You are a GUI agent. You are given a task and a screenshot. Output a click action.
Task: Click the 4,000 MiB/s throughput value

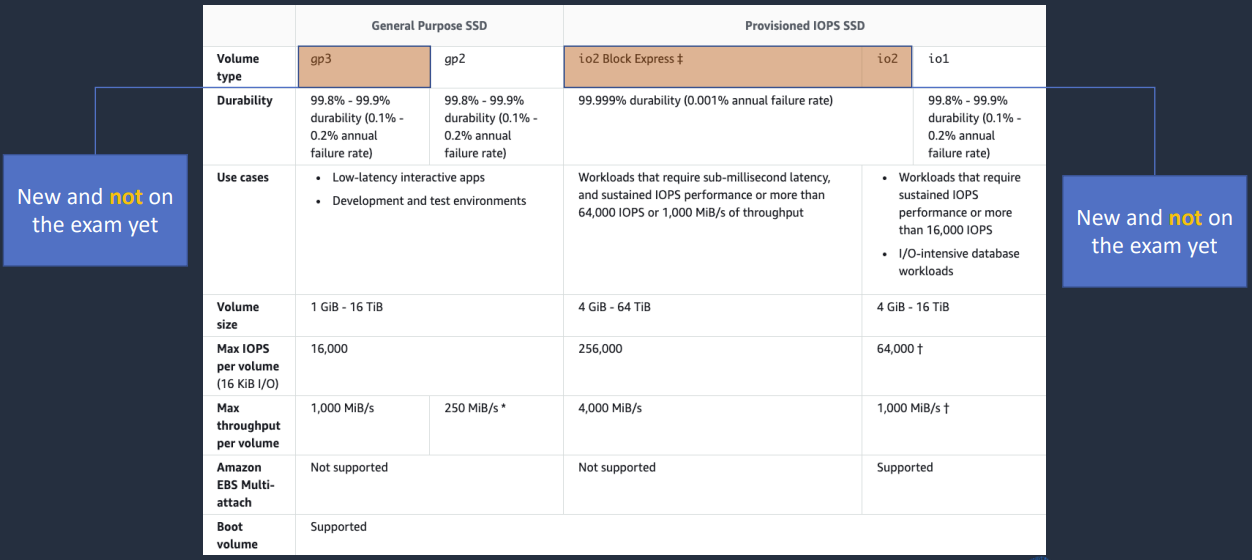[610, 408]
